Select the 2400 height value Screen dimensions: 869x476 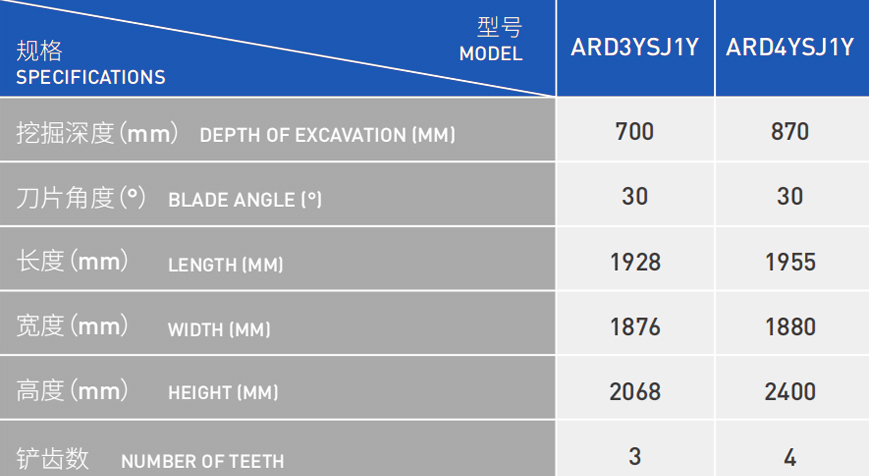pyautogui.click(x=790, y=391)
